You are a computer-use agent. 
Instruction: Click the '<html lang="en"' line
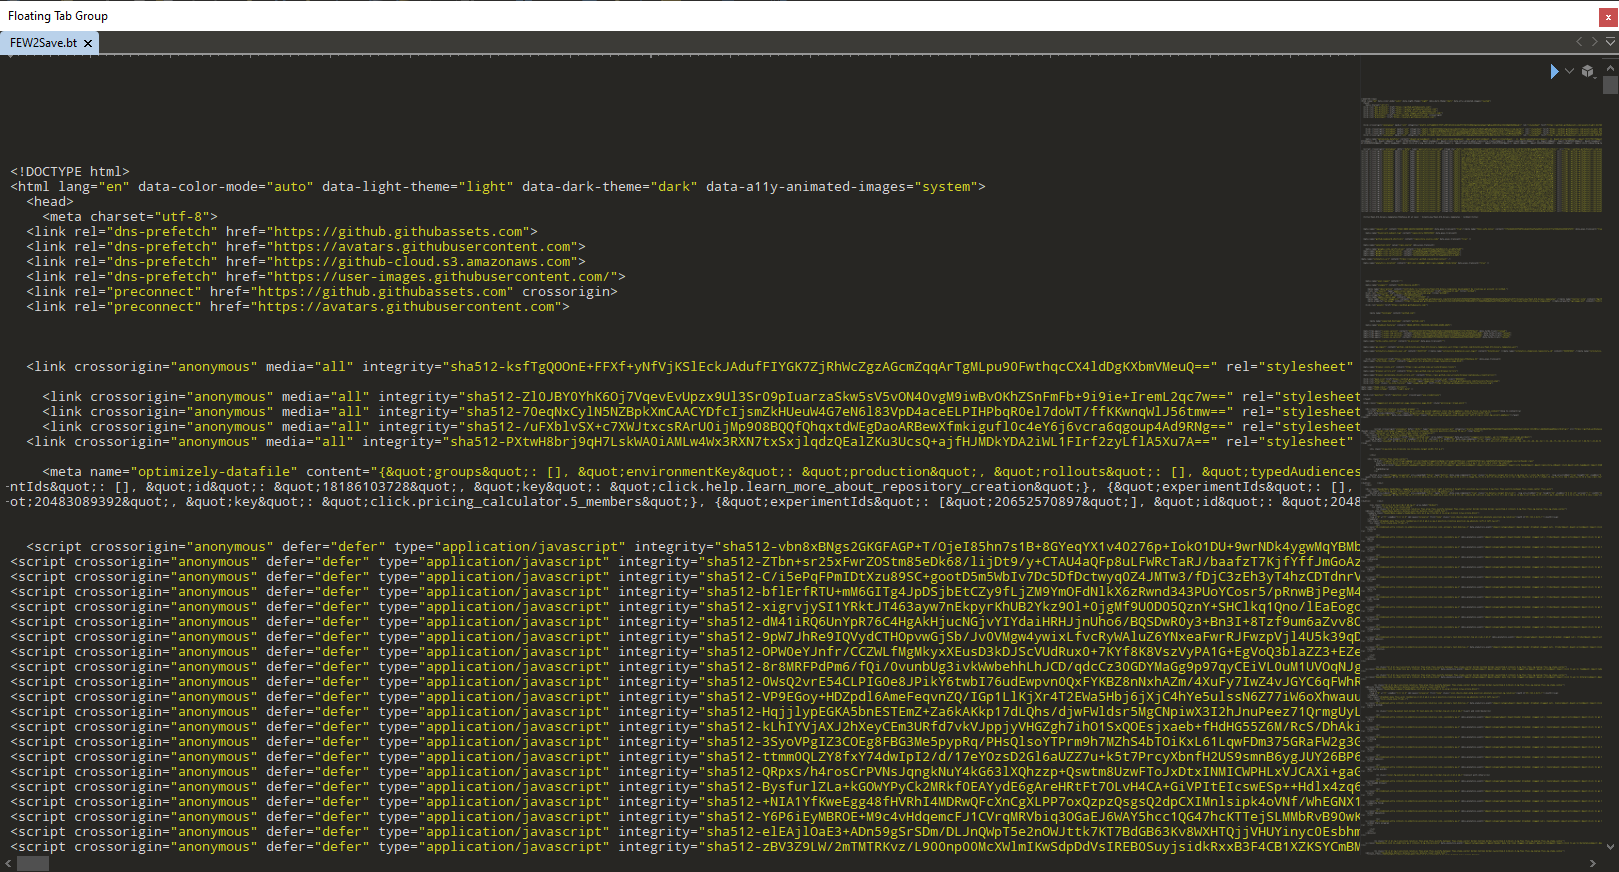click(x=498, y=187)
